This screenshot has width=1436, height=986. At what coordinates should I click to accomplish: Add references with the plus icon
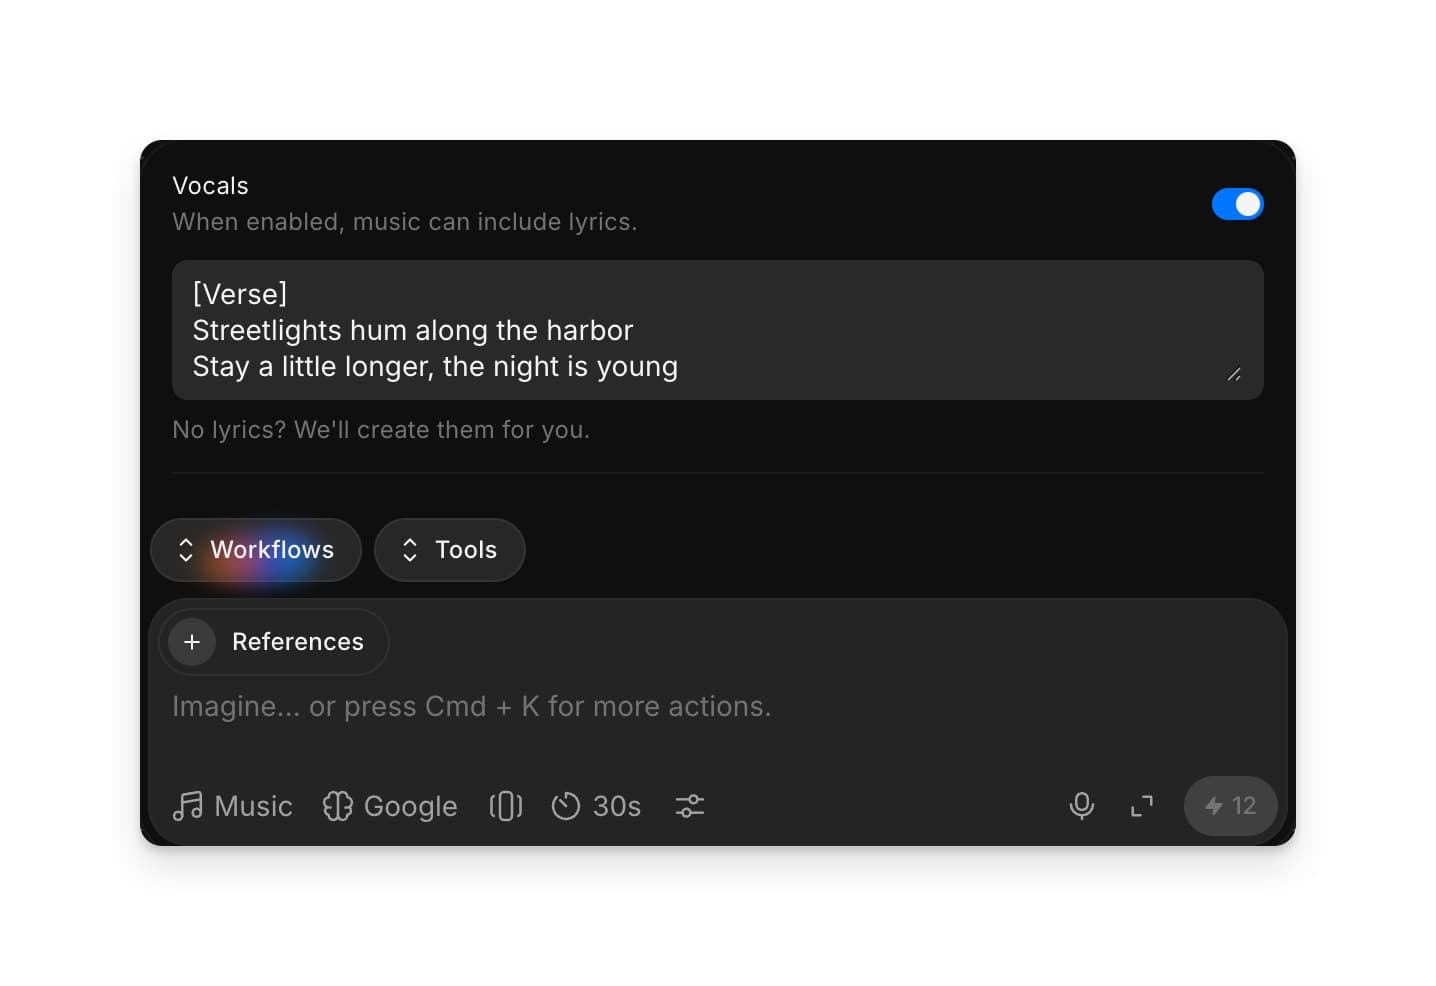point(192,642)
